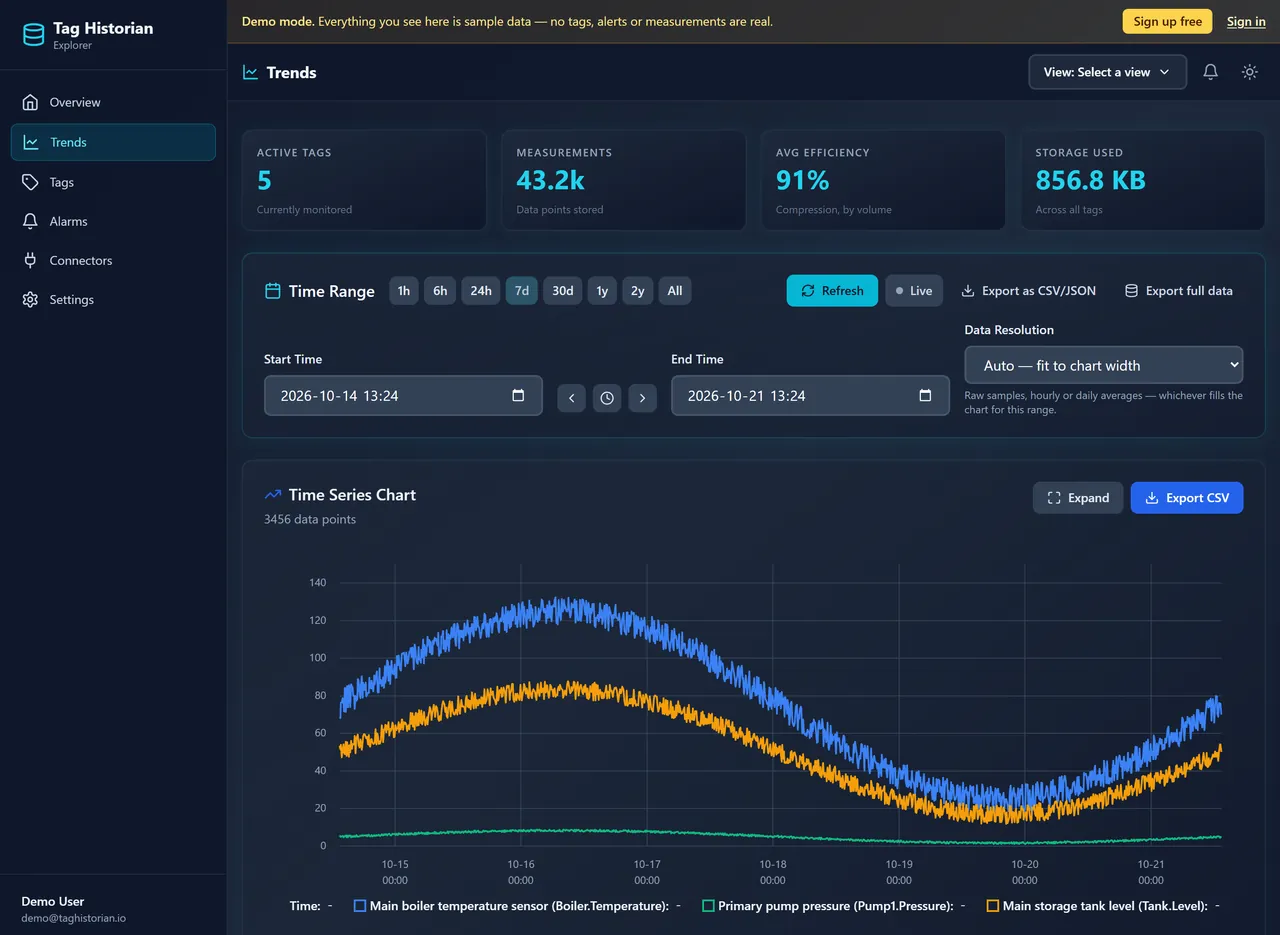Click the Start Time input field

[403, 395]
